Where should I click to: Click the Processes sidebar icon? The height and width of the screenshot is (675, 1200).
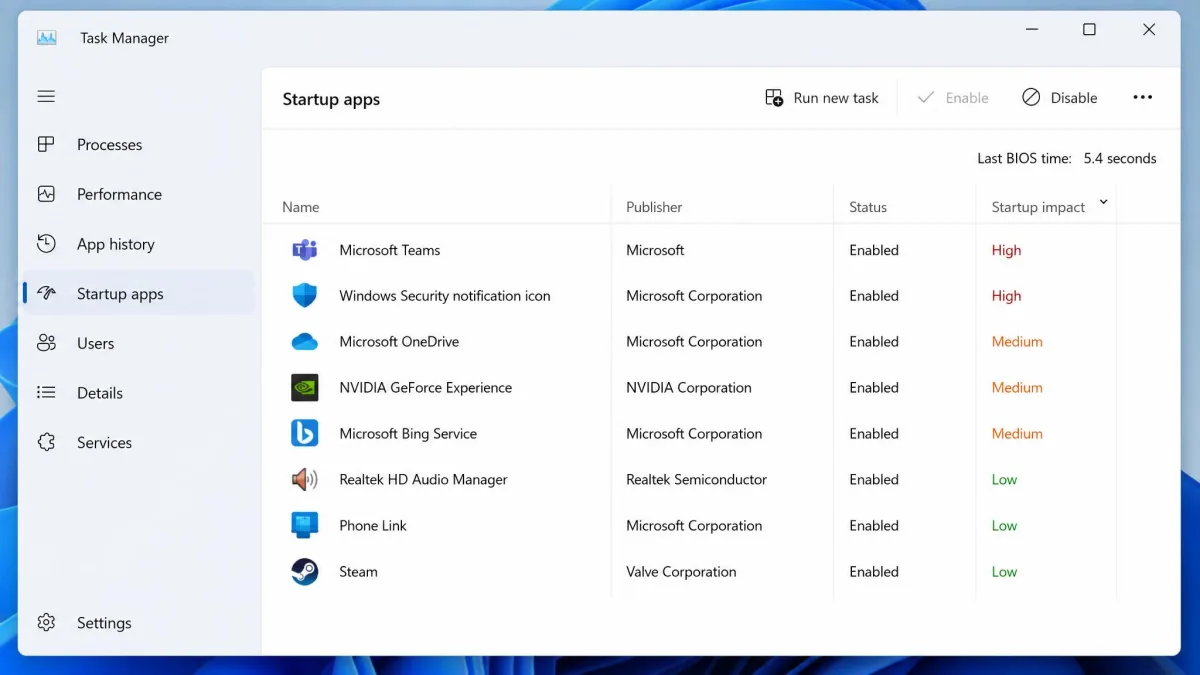click(46, 144)
